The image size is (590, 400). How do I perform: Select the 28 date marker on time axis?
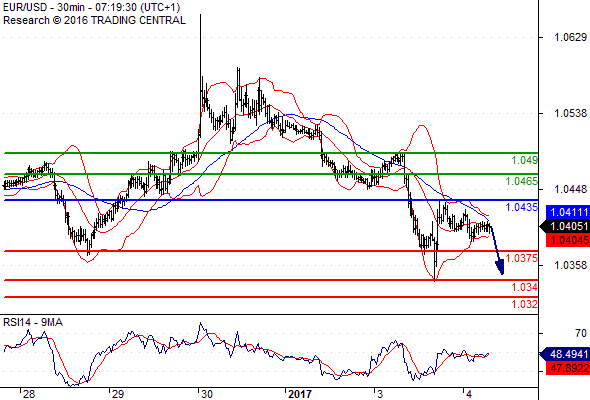pyautogui.click(x=29, y=394)
